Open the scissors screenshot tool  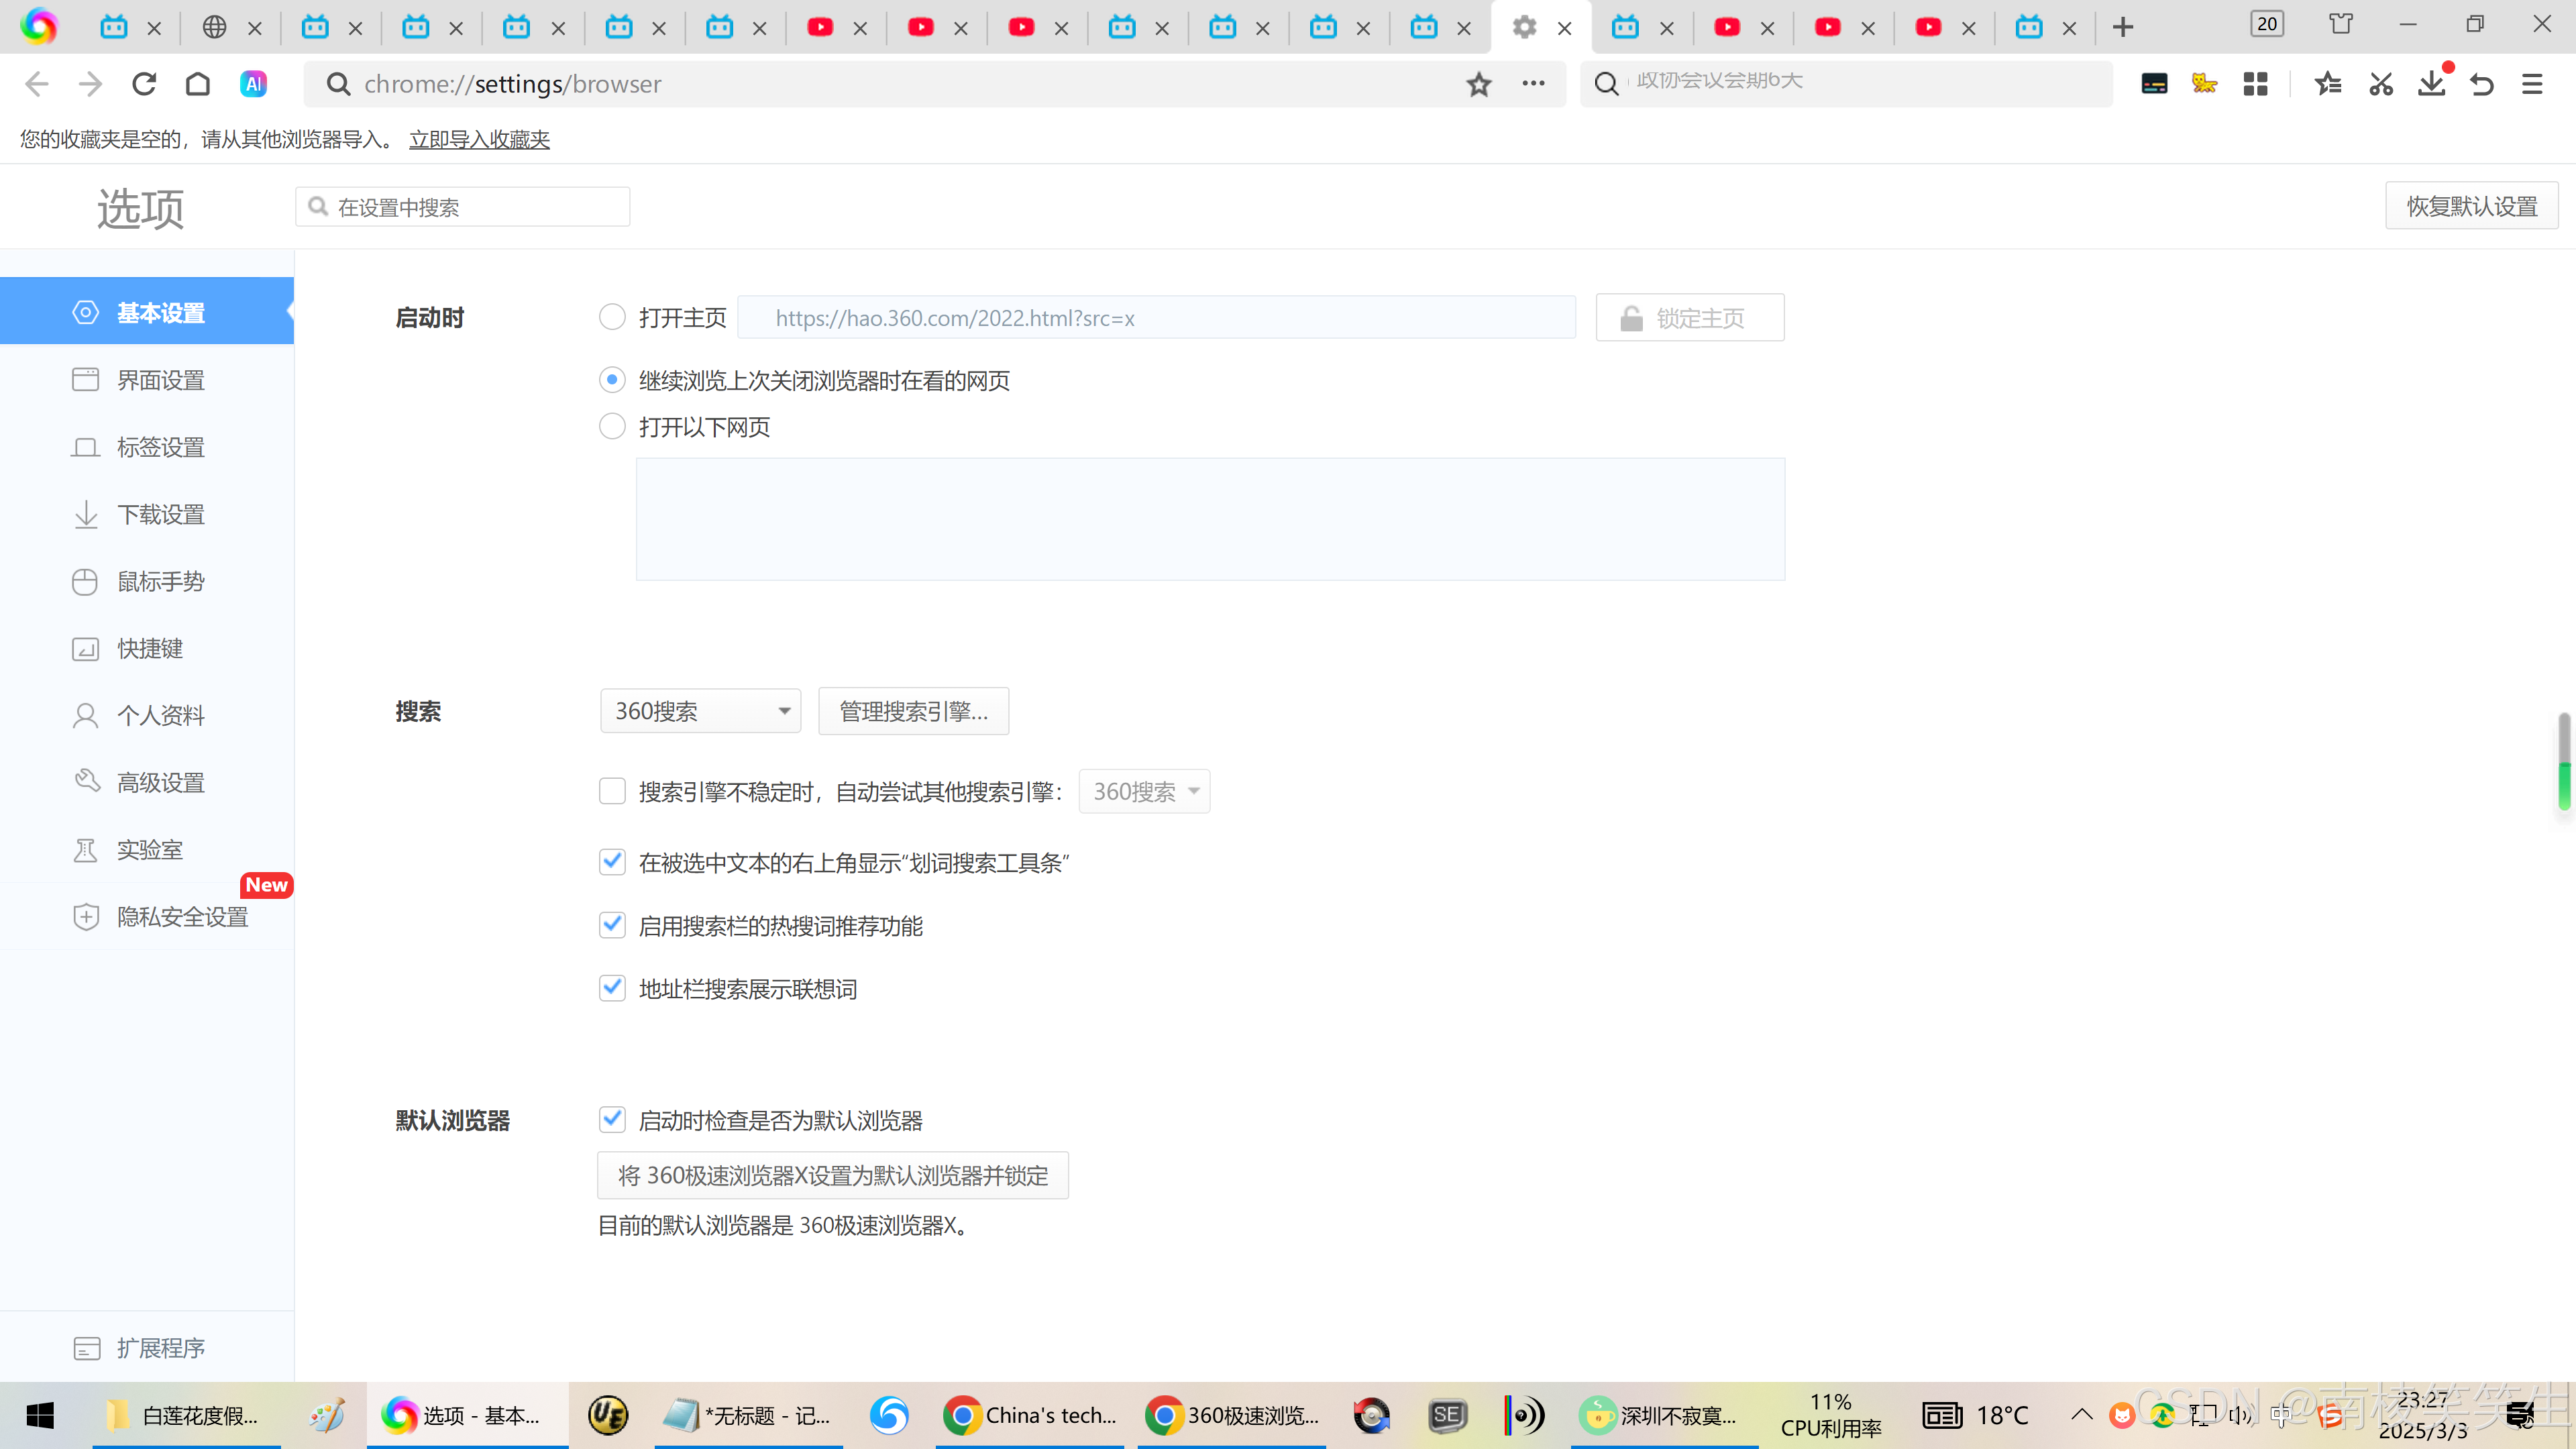[2380, 84]
